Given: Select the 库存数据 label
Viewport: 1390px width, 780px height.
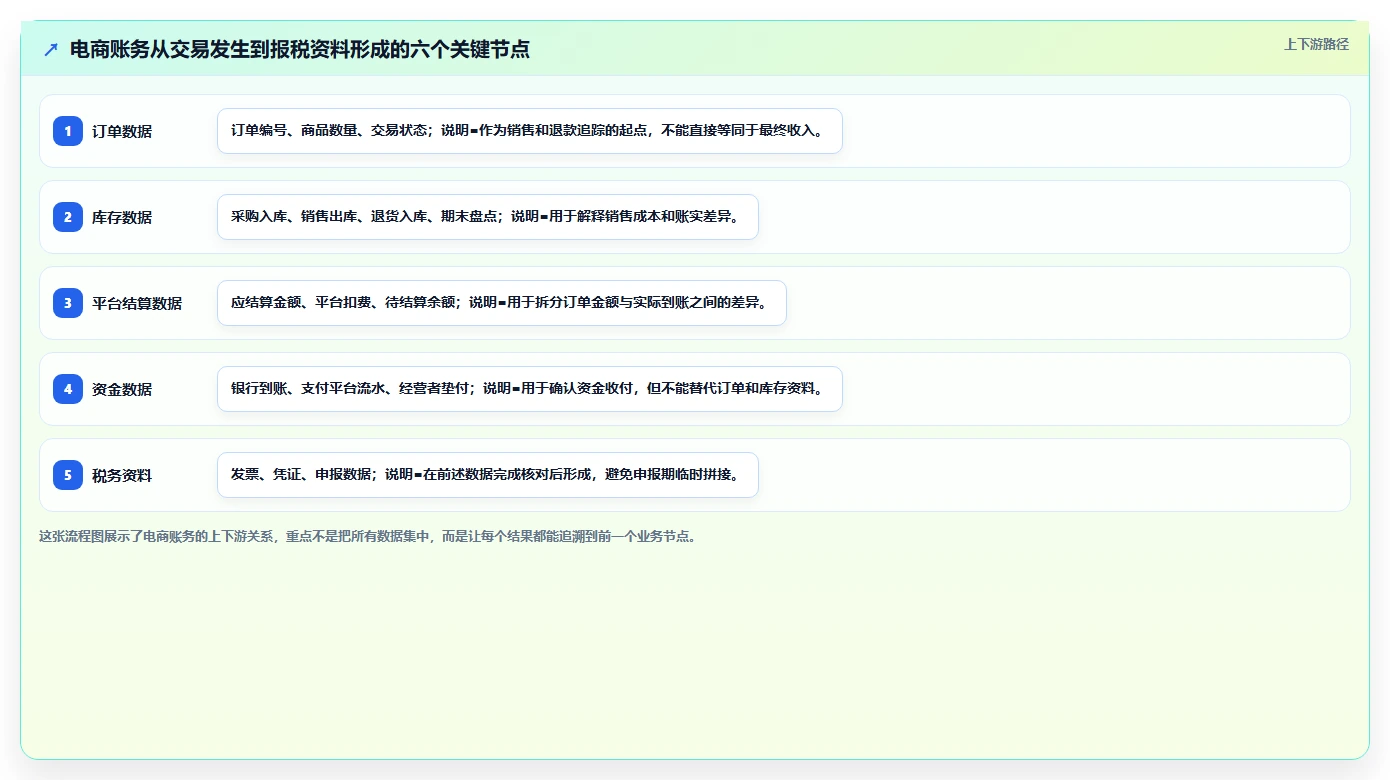Looking at the screenshot, I should point(122,217).
